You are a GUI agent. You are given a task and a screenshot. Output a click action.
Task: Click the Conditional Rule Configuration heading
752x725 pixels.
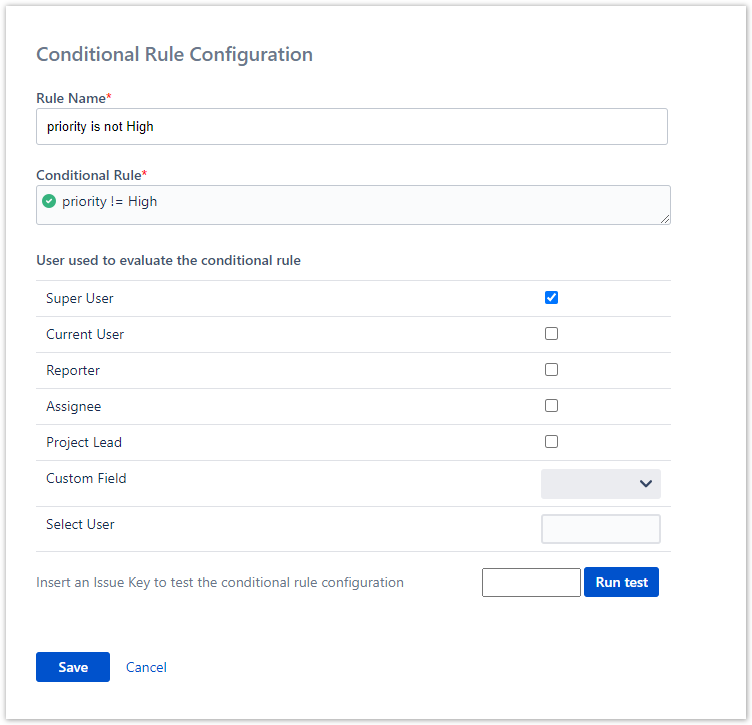click(174, 55)
